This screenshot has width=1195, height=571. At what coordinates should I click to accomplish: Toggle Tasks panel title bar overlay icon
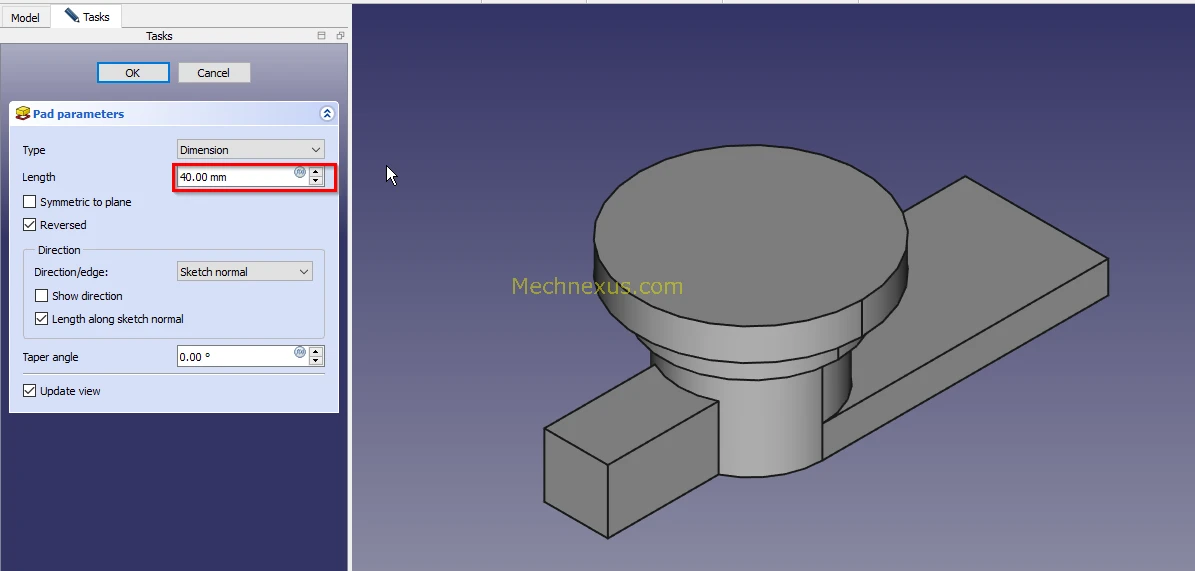[322, 36]
